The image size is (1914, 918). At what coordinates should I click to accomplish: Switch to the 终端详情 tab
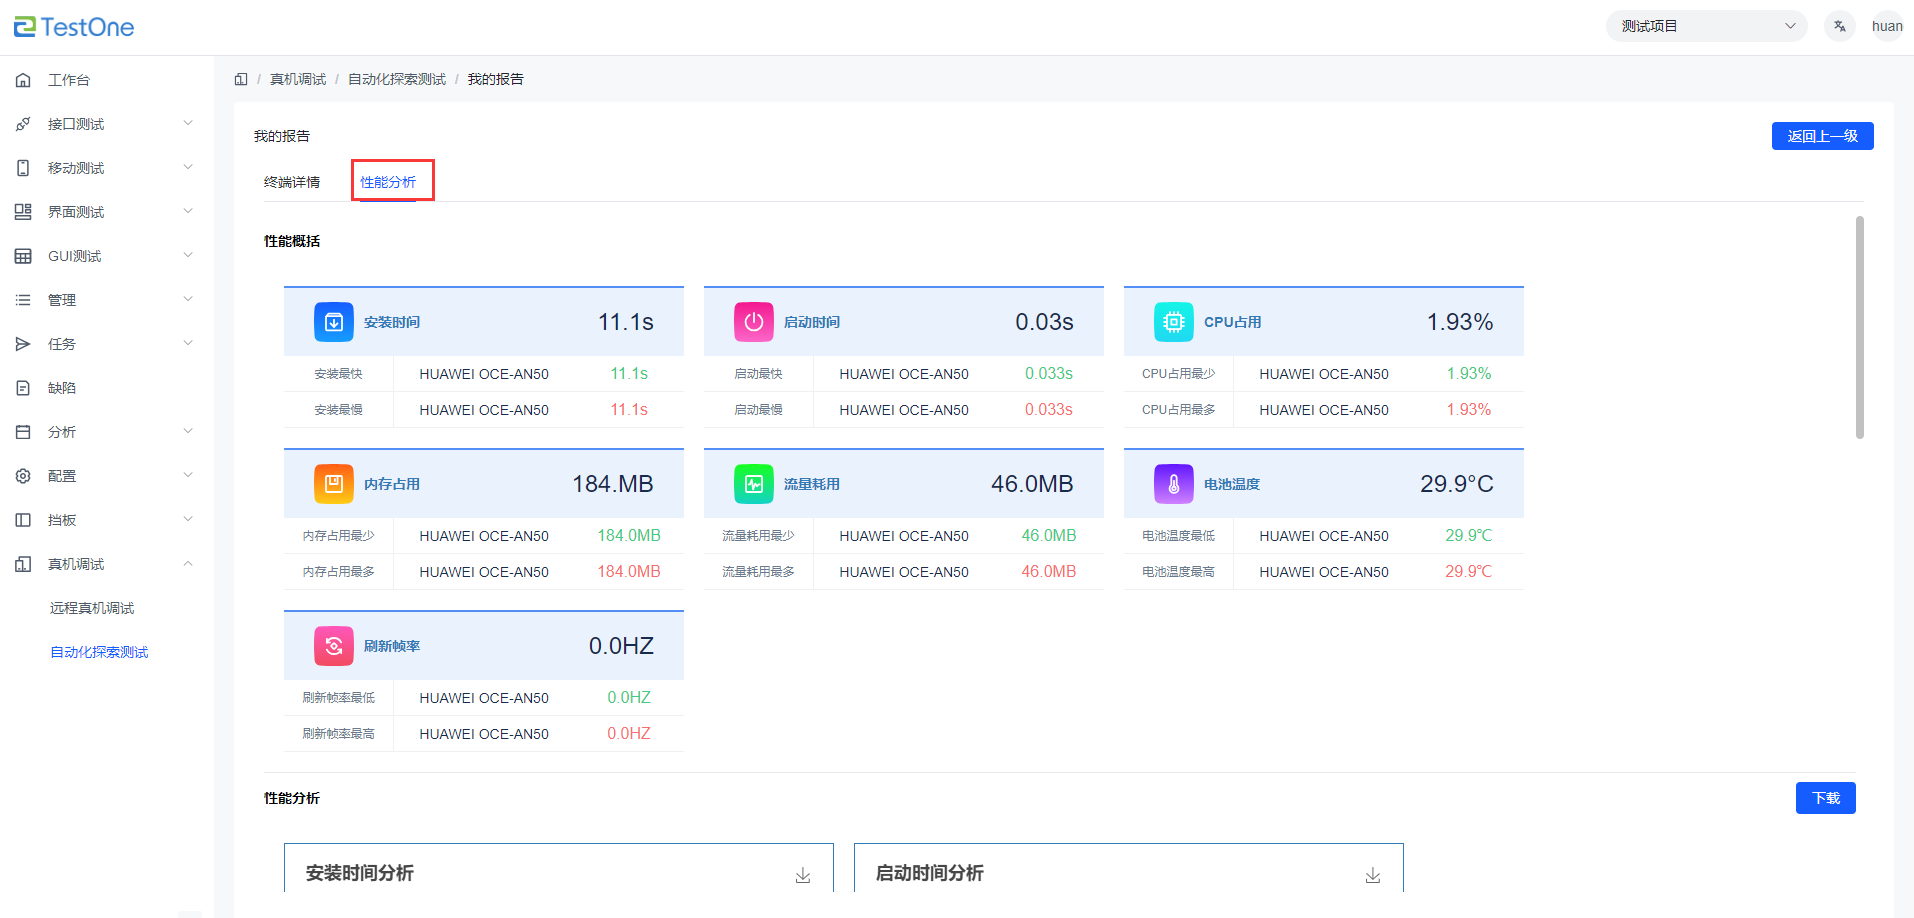[x=292, y=182]
